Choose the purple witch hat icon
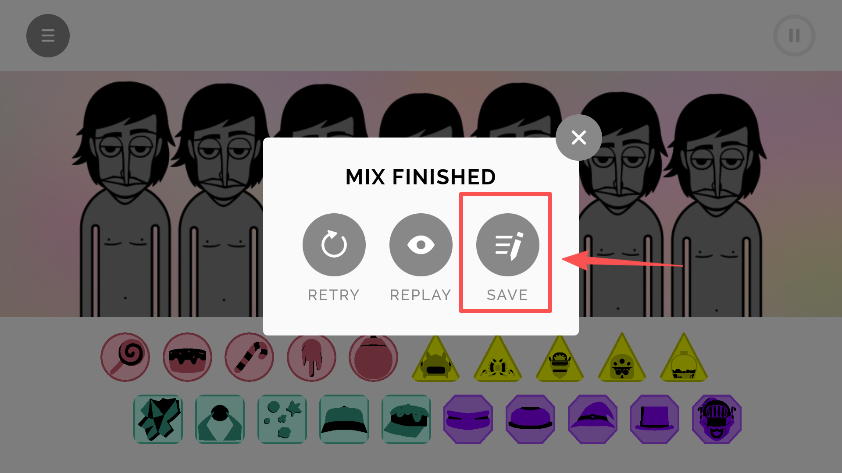The width and height of the screenshot is (842, 473). [592, 419]
